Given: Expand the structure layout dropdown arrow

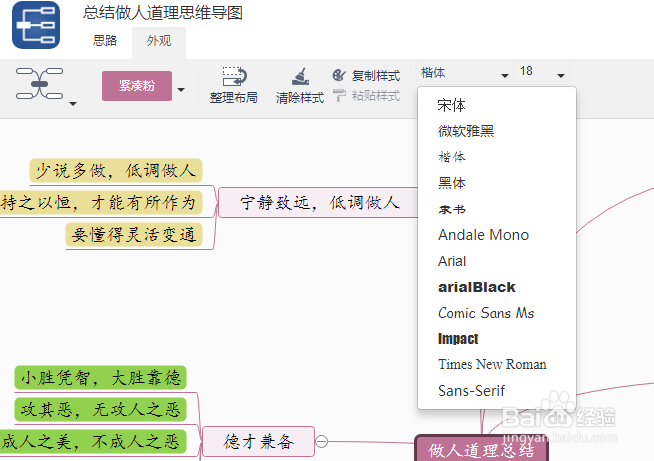Looking at the screenshot, I should (73, 103).
